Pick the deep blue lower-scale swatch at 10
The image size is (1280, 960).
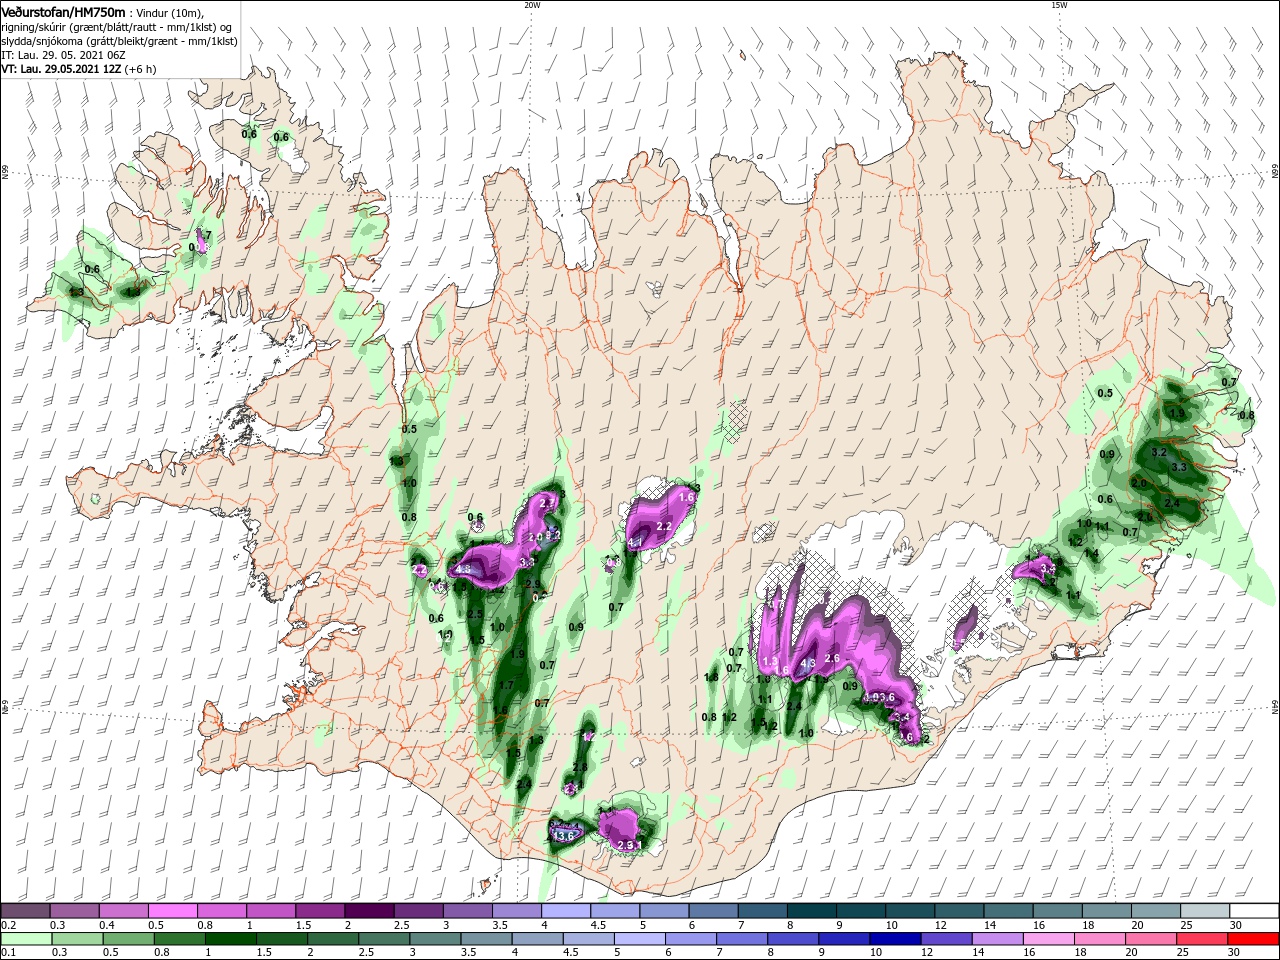(x=895, y=939)
